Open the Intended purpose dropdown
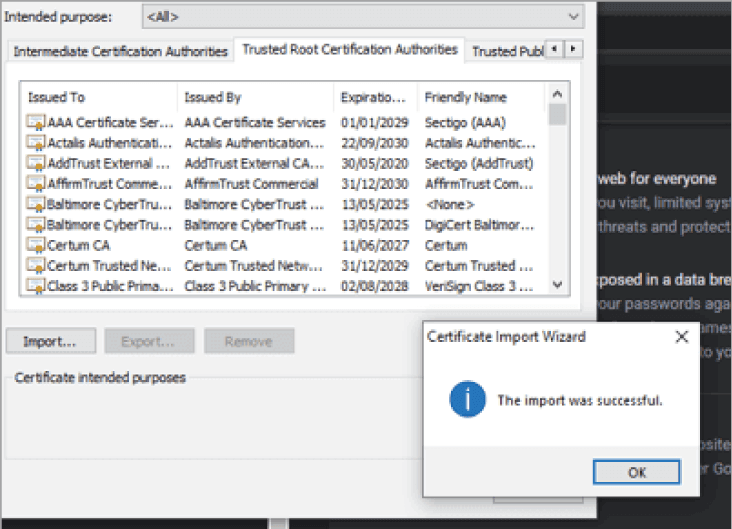This screenshot has height=529, width=732. tap(363, 17)
